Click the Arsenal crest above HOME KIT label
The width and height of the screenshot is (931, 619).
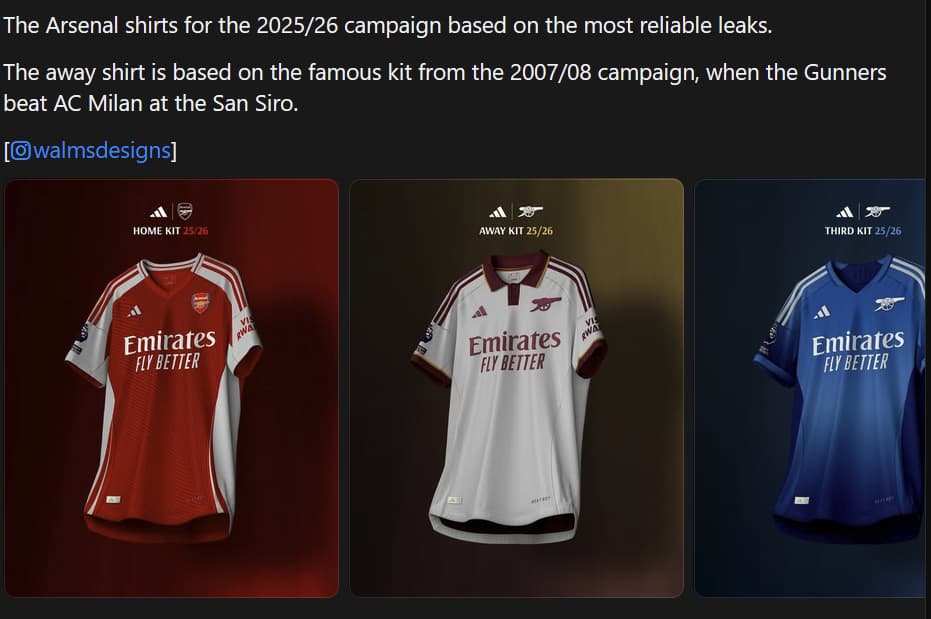coord(185,211)
